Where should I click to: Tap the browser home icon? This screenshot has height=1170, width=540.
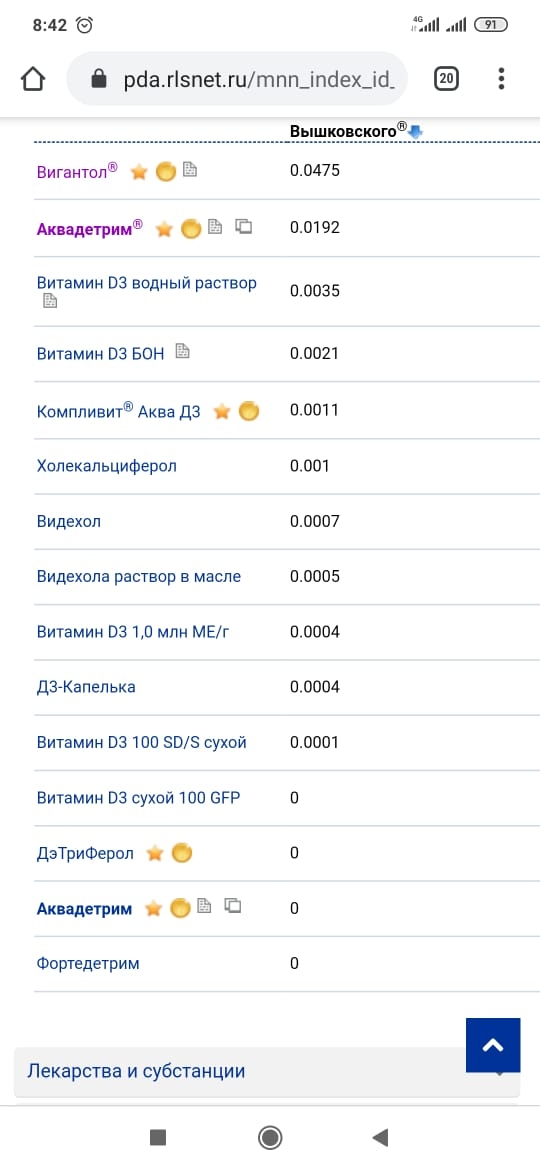tap(33, 78)
